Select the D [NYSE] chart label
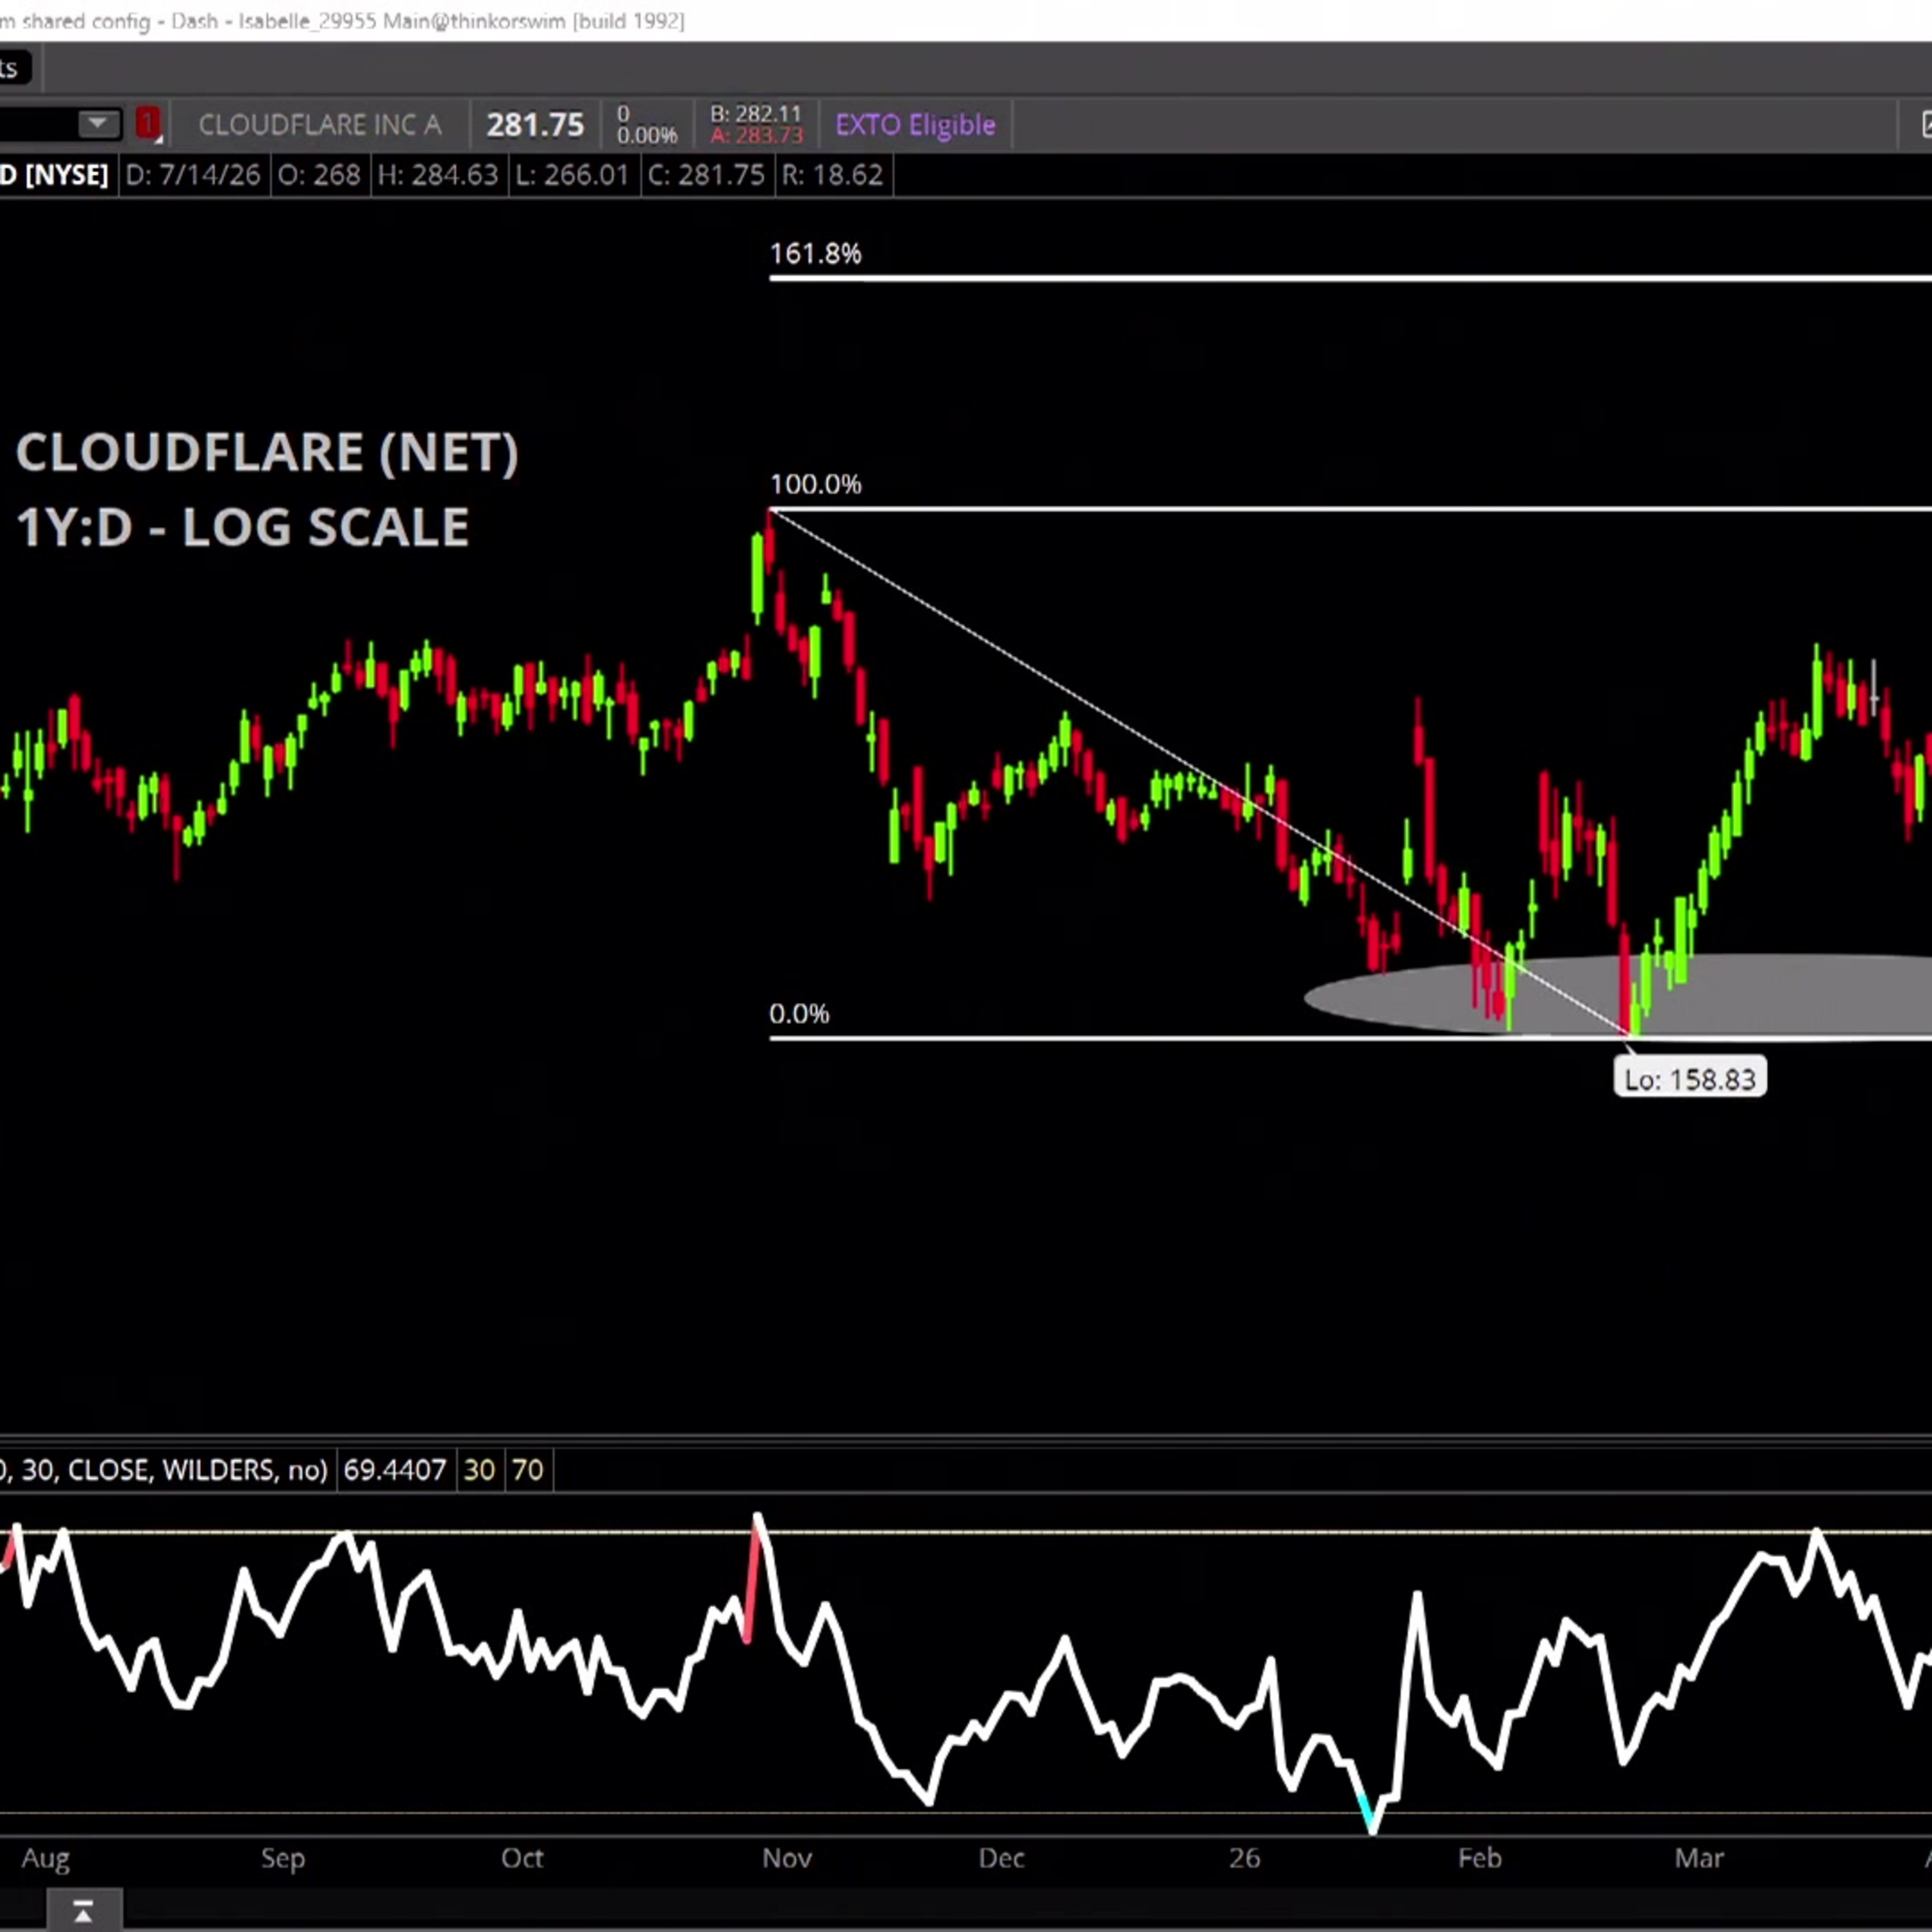The image size is (1932, 1932). click(55, 175)
